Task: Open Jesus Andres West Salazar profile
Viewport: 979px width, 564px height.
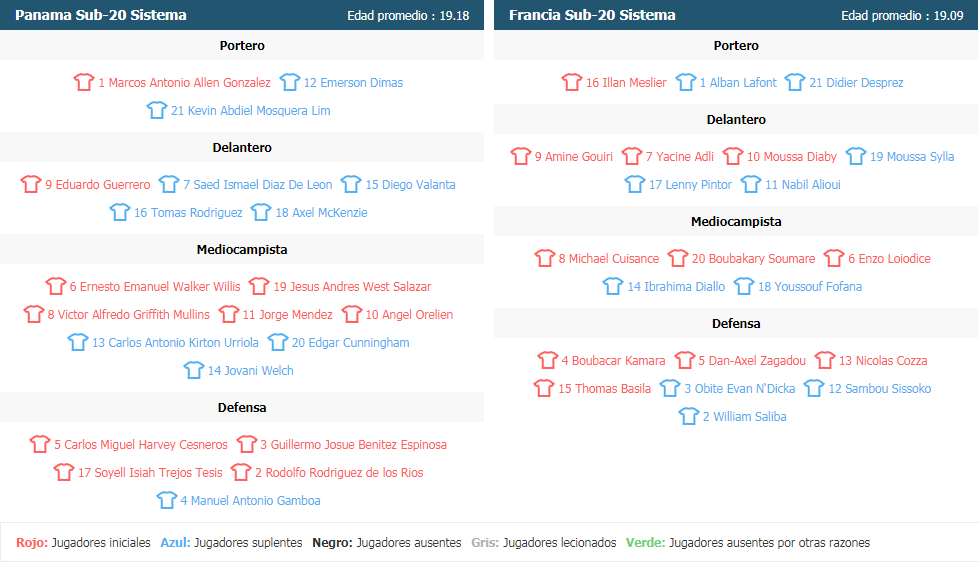Action: [352, 286]
